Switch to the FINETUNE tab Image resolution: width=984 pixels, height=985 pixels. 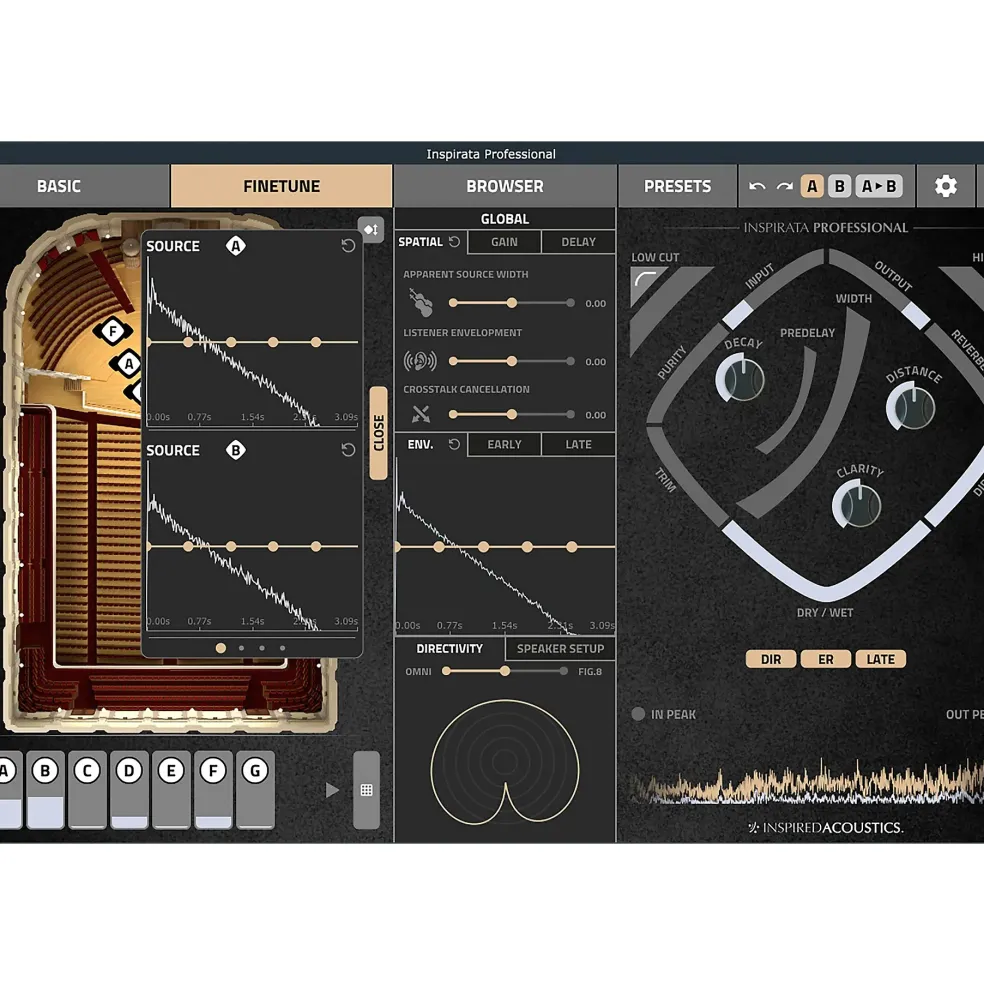click(282, 186)
